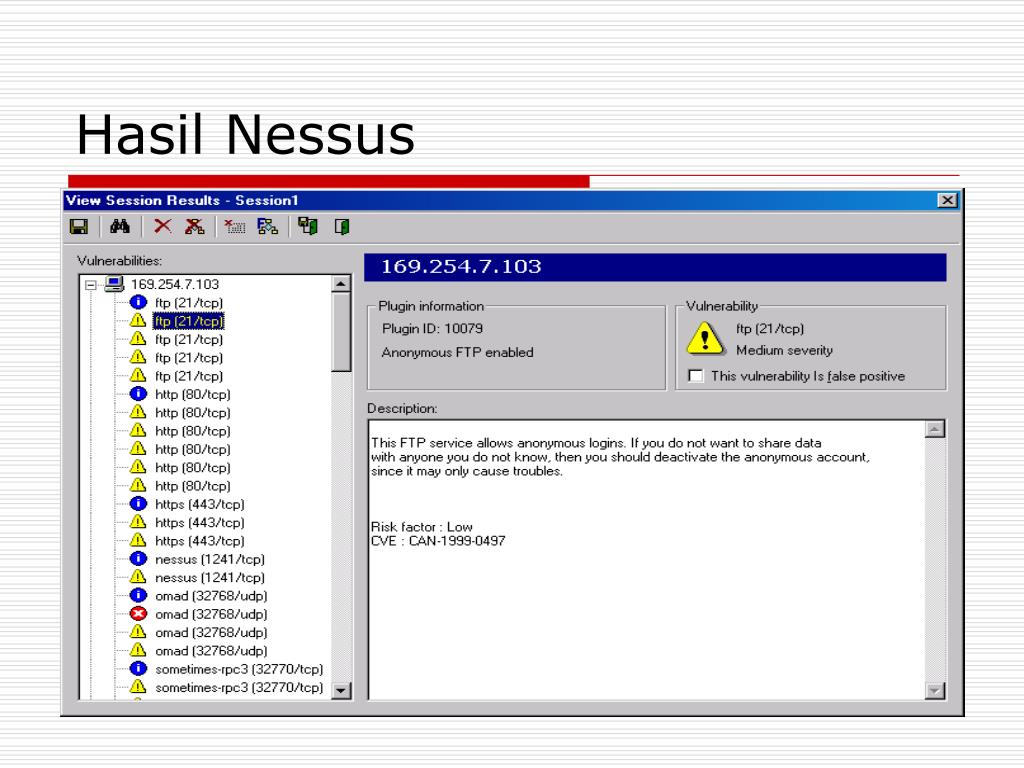Click the Vulnerabilities list scrollbar thumb
Viewport: 1024px width, 768px height.
(x=341, y=332)
